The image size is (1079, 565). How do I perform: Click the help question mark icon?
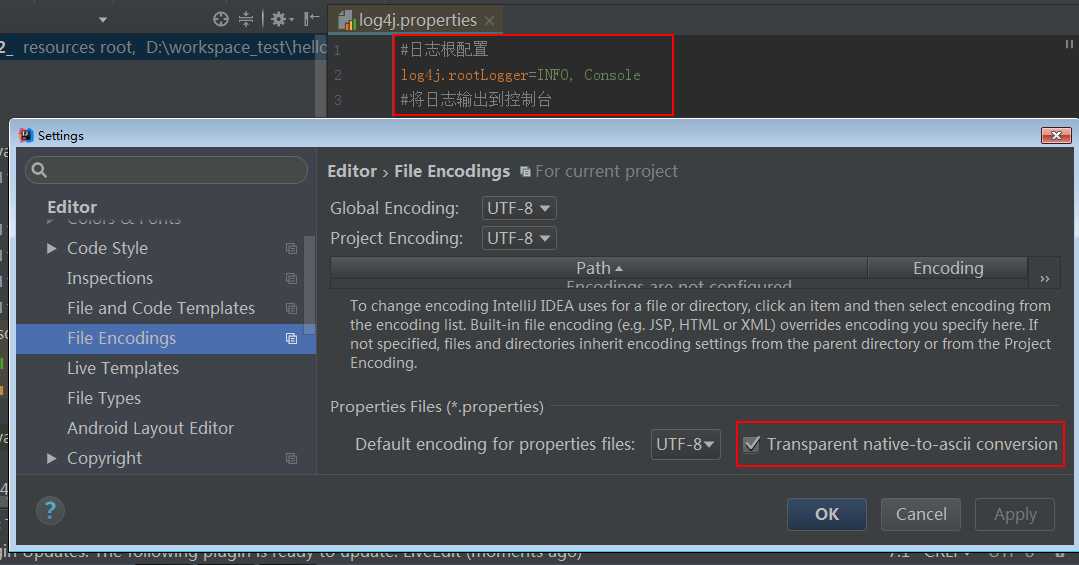click(x=50, y=511)
